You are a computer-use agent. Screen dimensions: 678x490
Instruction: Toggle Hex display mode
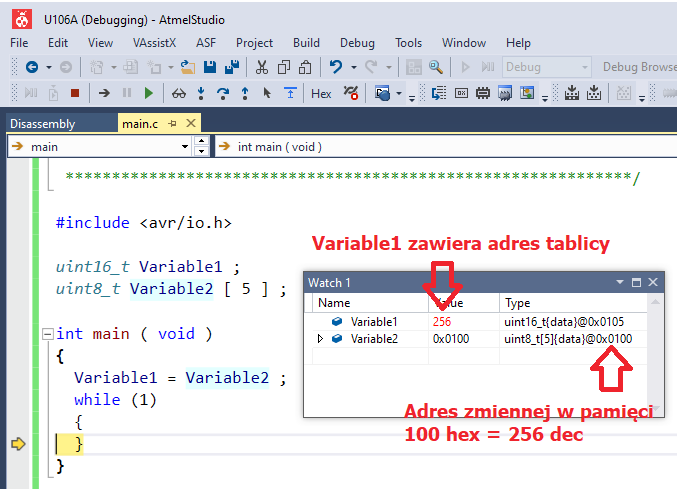point(321,93)
